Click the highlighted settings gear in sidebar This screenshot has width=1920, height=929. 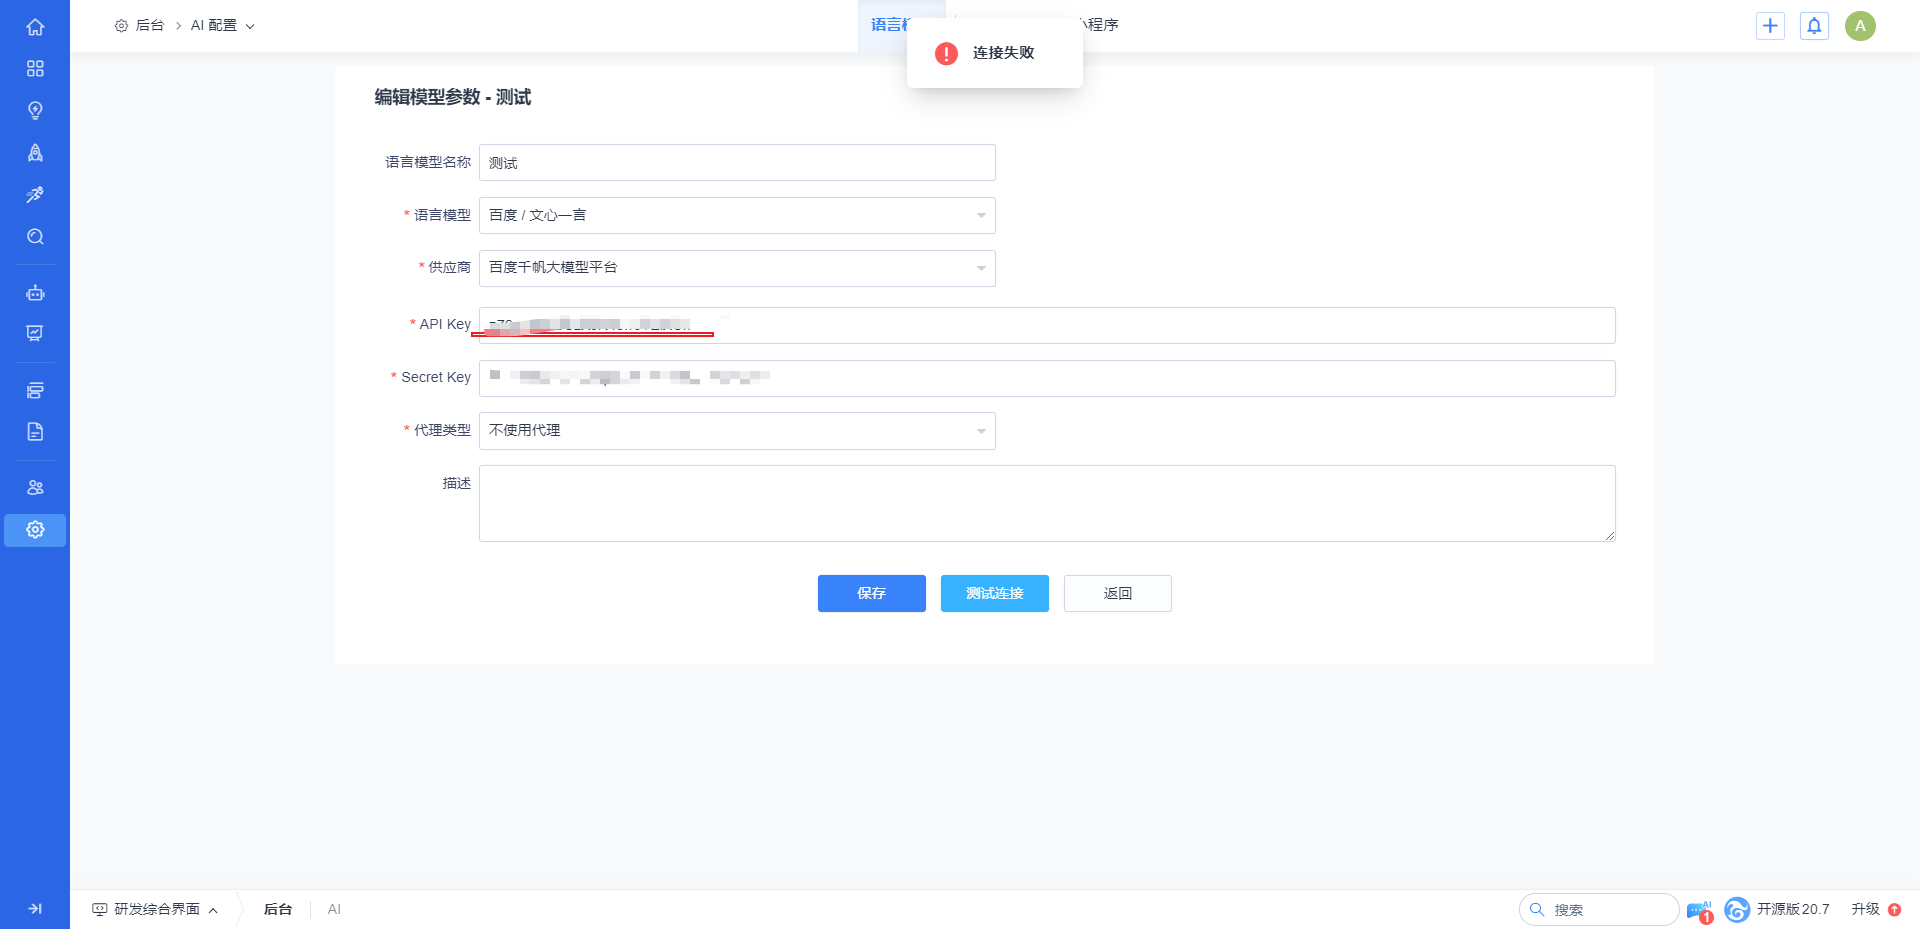[x=35, y=530]
